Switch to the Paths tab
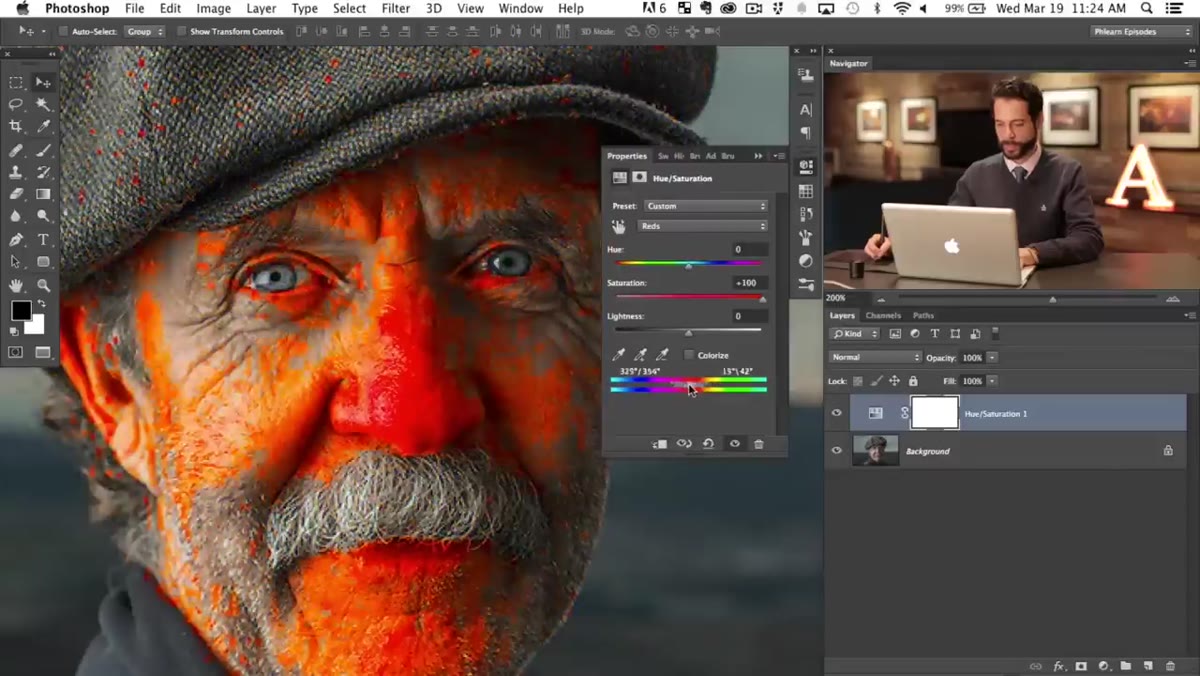This screenshot has height=676, width=1200. point(923,315)
